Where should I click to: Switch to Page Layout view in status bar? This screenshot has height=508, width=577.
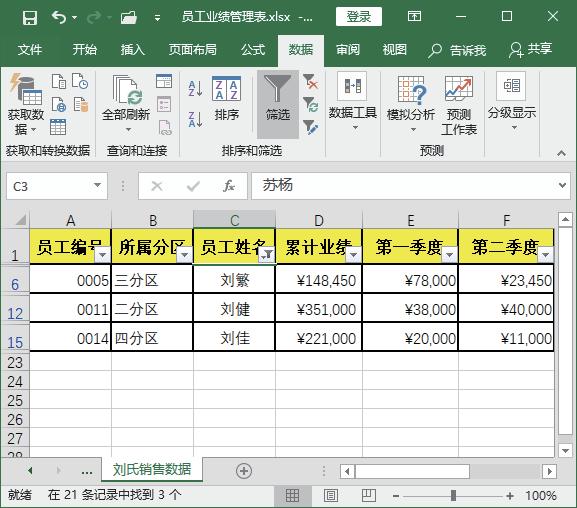(x=331, y=495)
